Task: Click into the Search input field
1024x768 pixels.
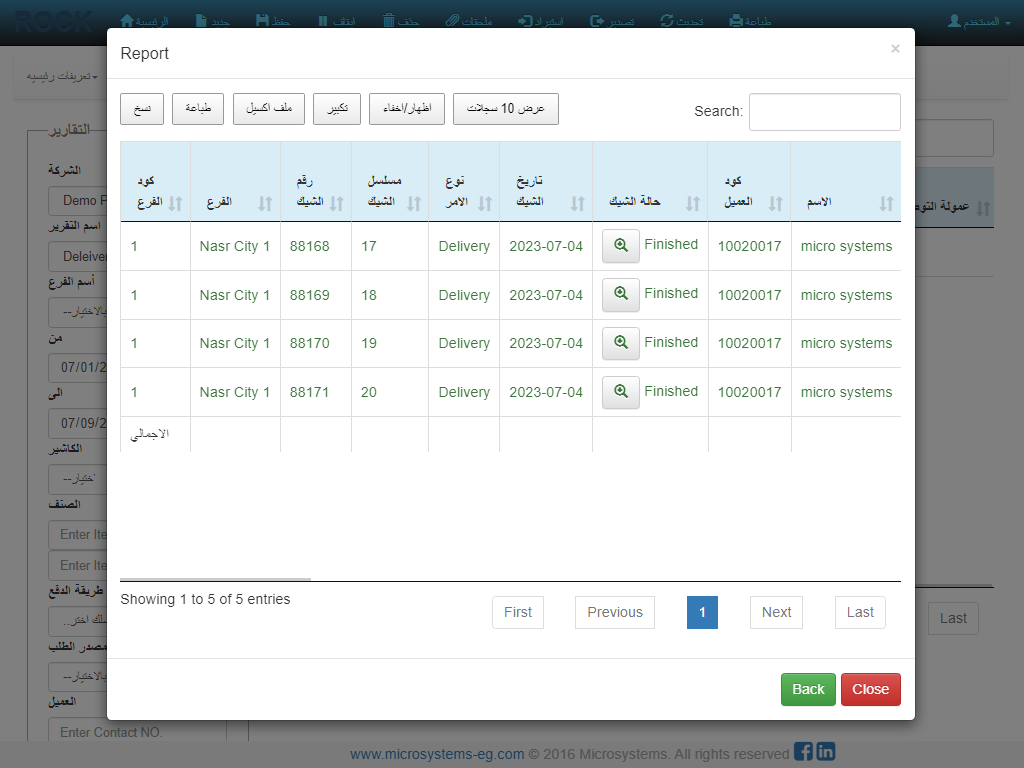Action: pos(824,112)
